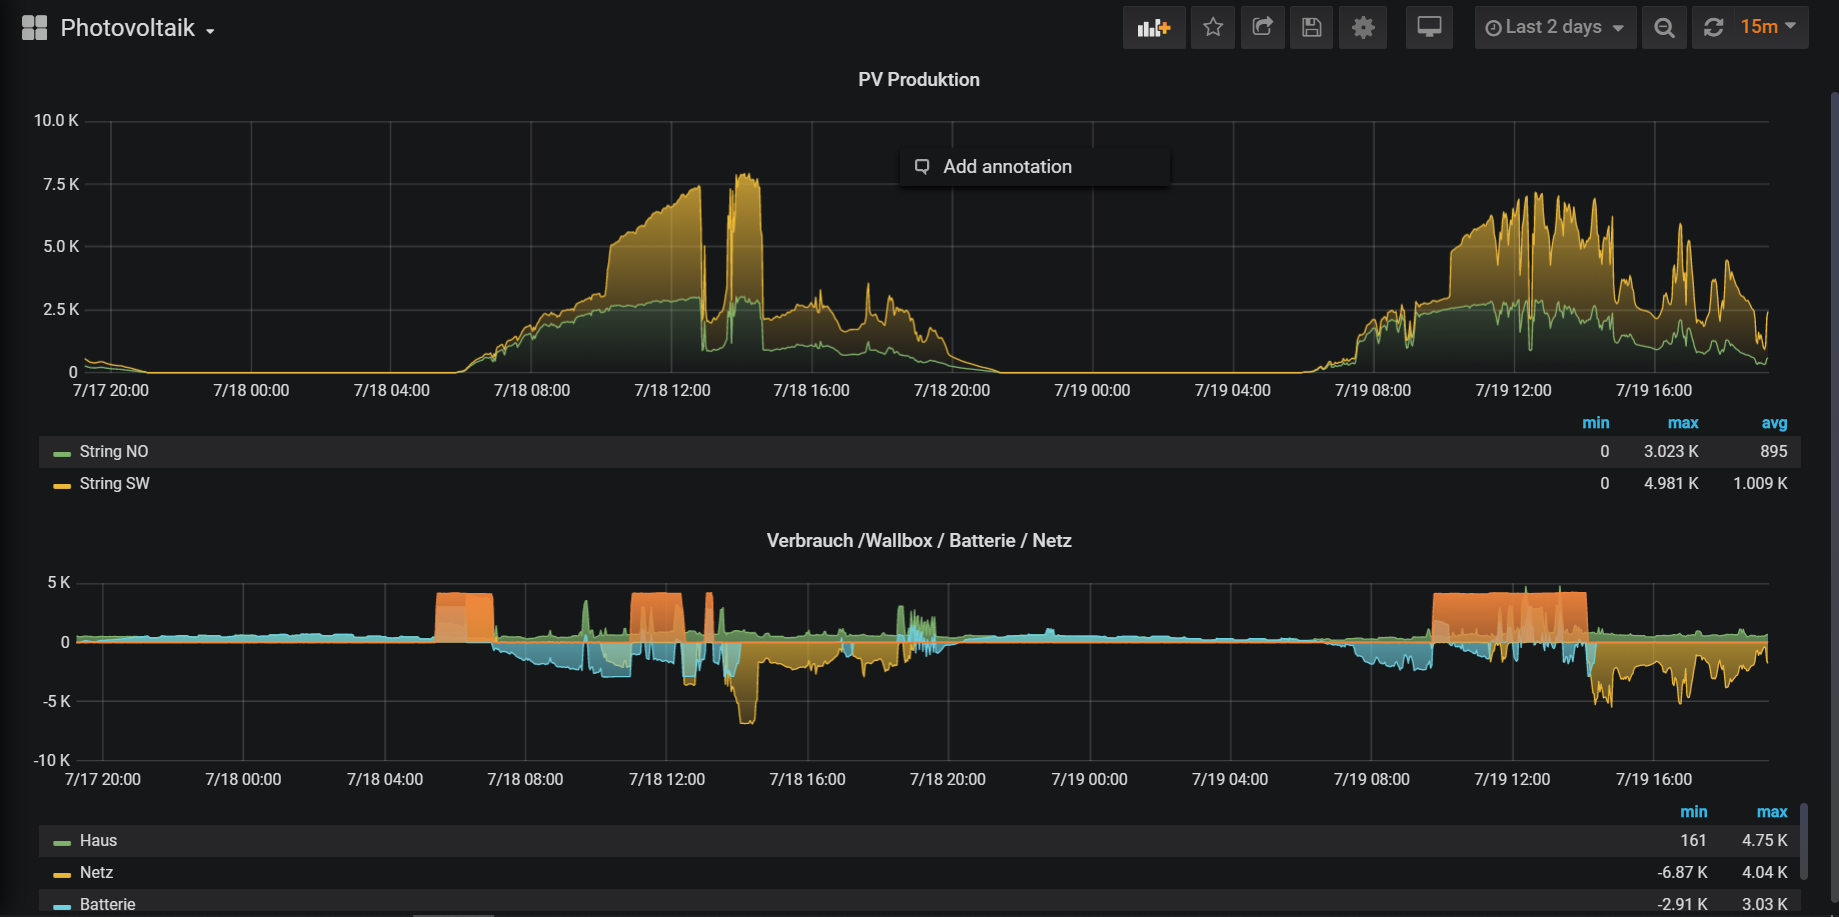The image size is (1839, 917).
Task: Open dashboard settings gear
Action: 1363,27
